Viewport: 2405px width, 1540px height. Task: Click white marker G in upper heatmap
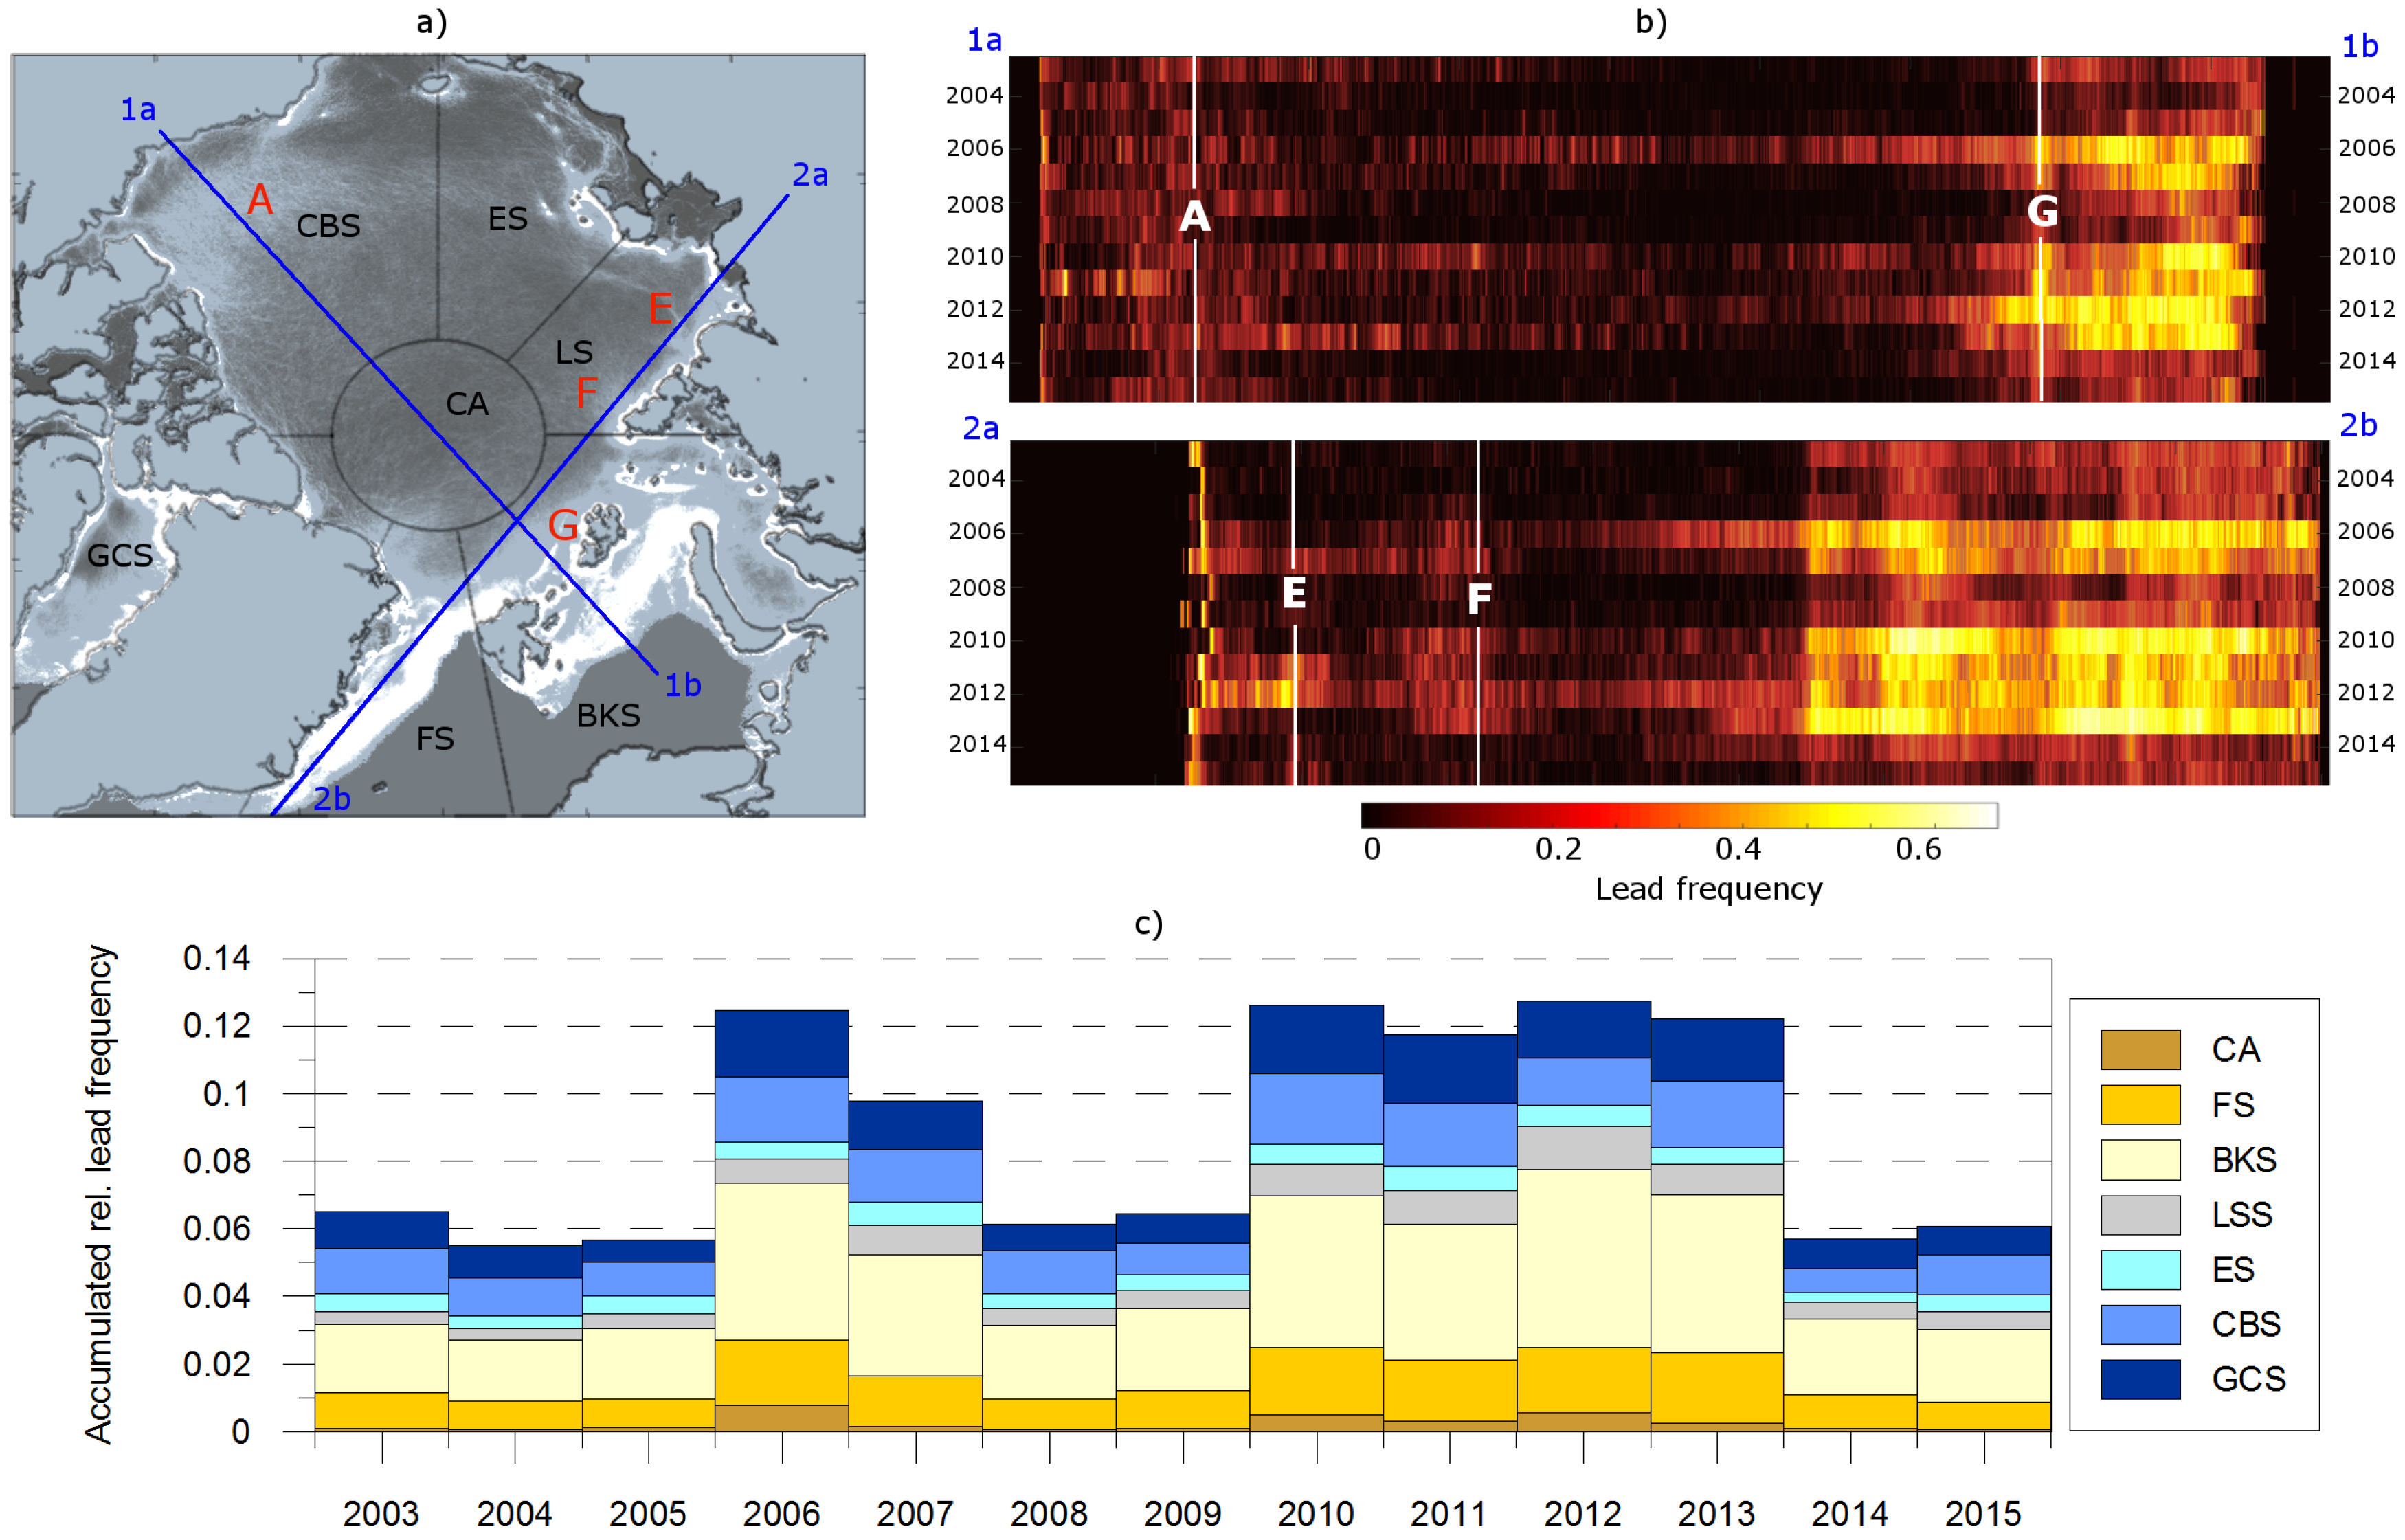tap(2042, 211)
